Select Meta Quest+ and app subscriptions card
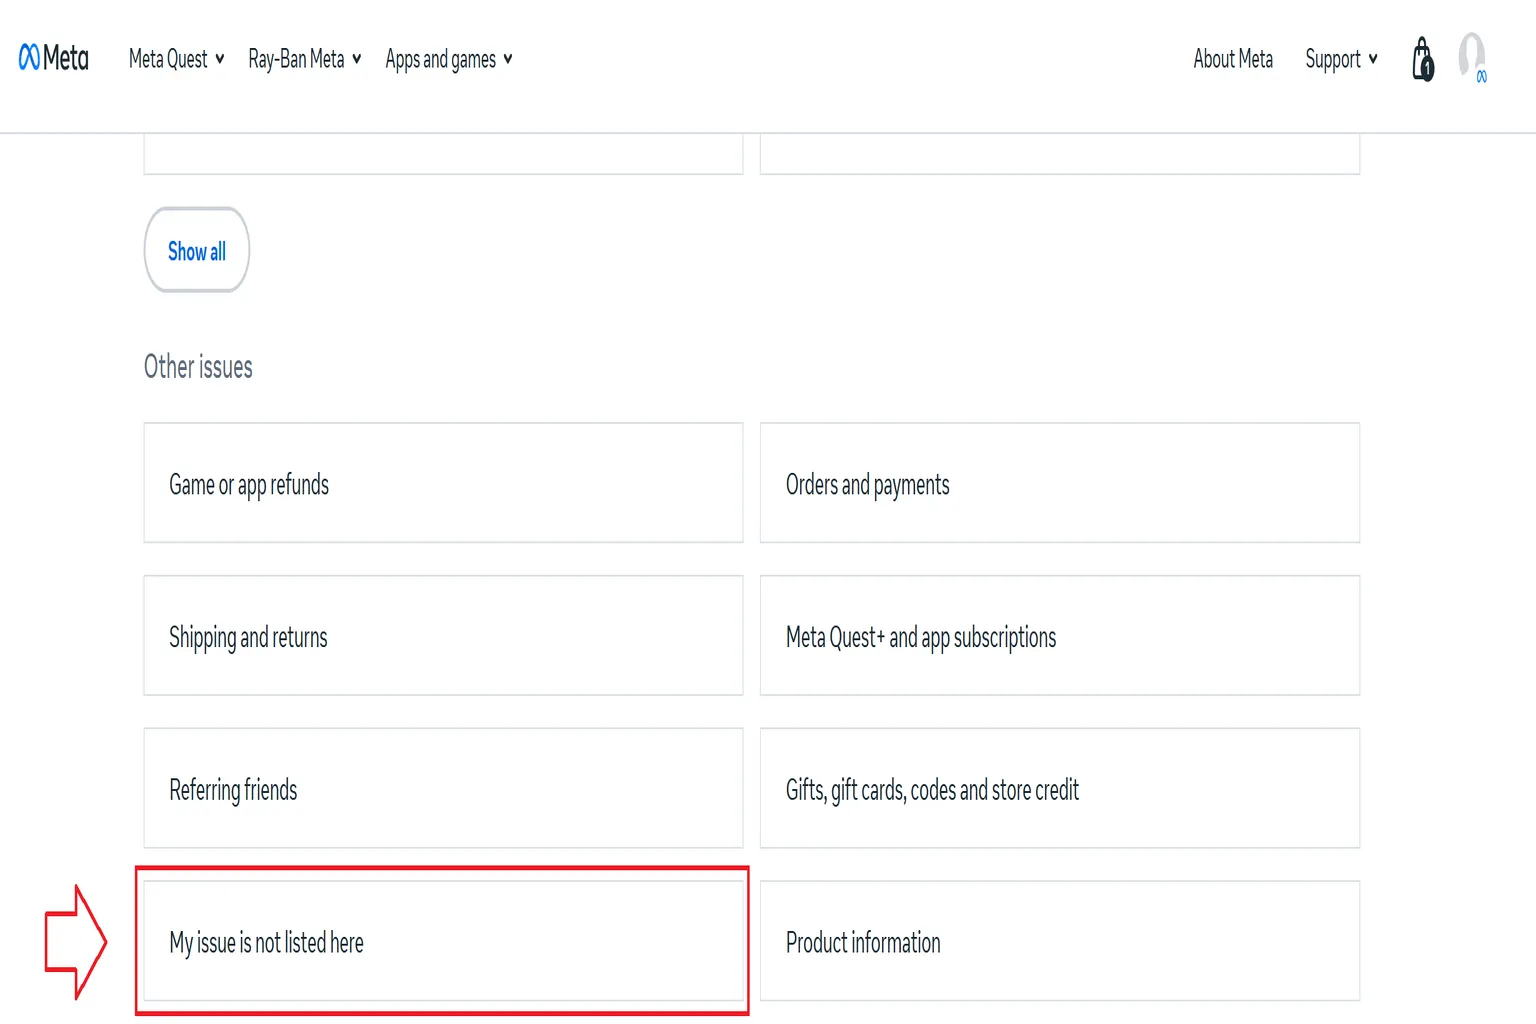This screenshot has width=1536, height=1024. (1060, 635)
